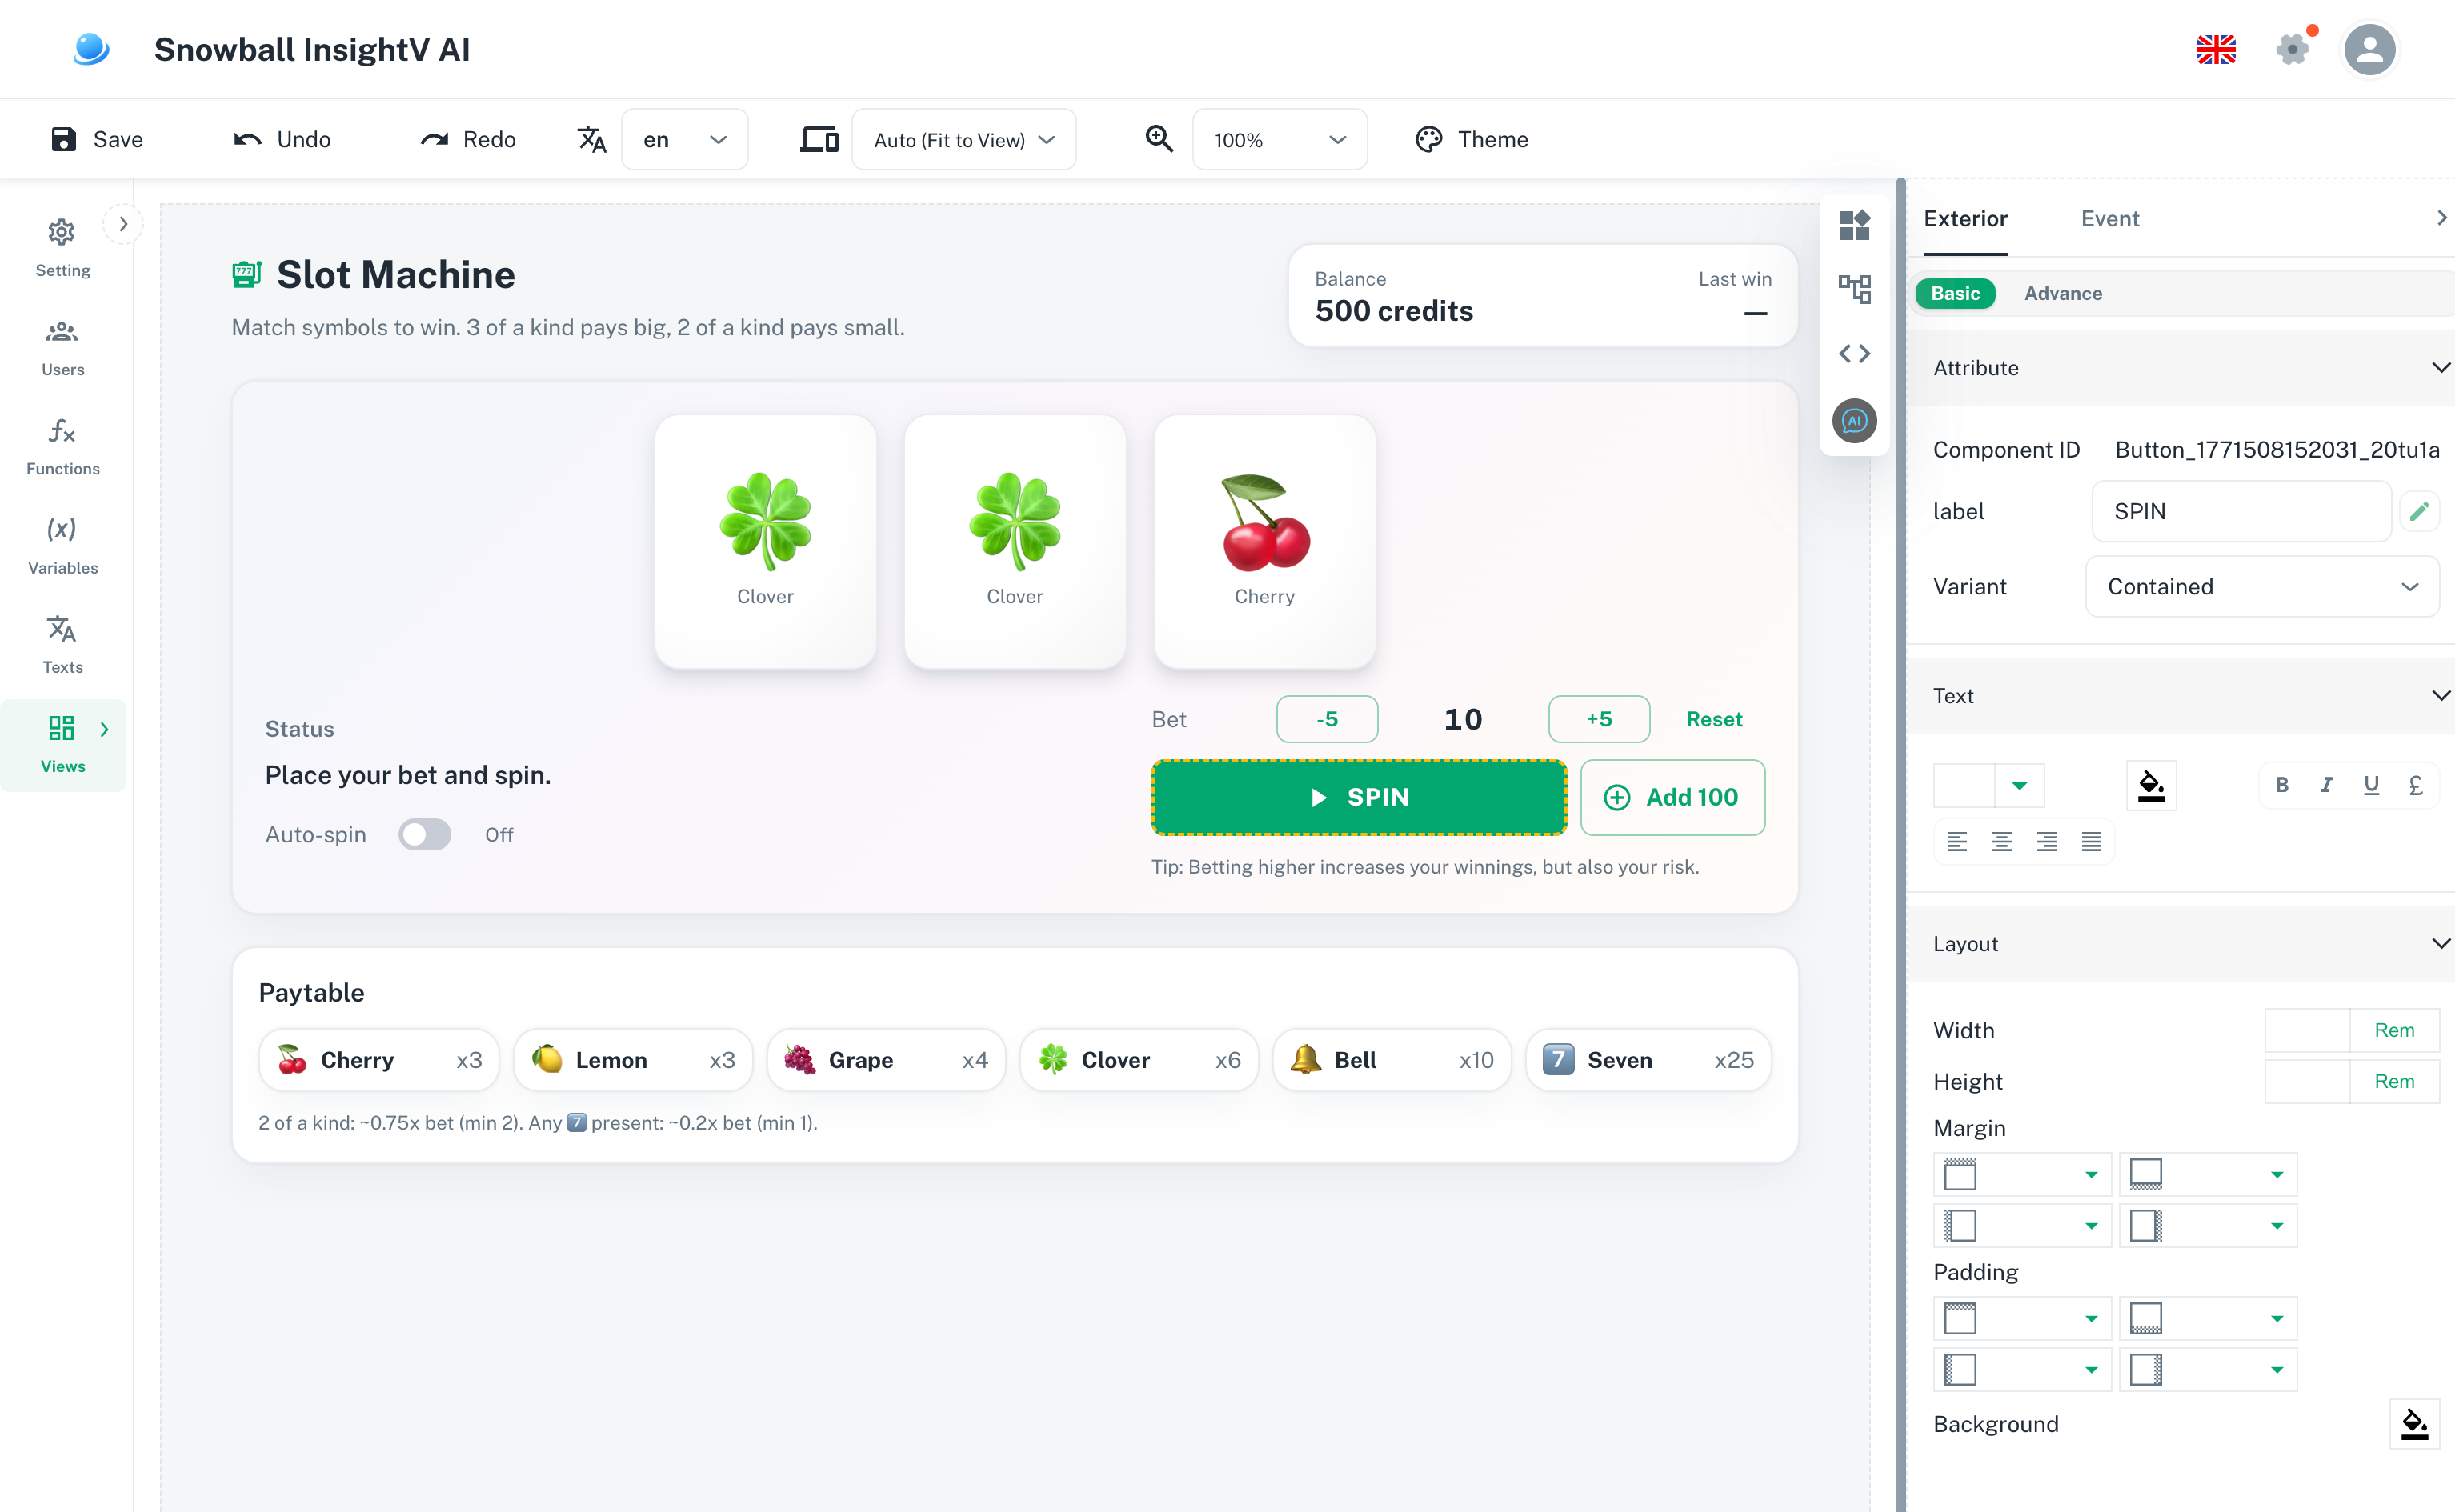
Task: Open the Views panel in the left sidebar
Action: click(63, 744)
